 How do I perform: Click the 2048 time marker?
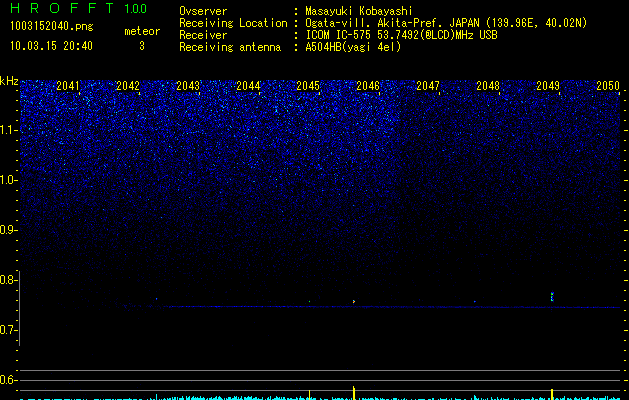coord(488,85)
